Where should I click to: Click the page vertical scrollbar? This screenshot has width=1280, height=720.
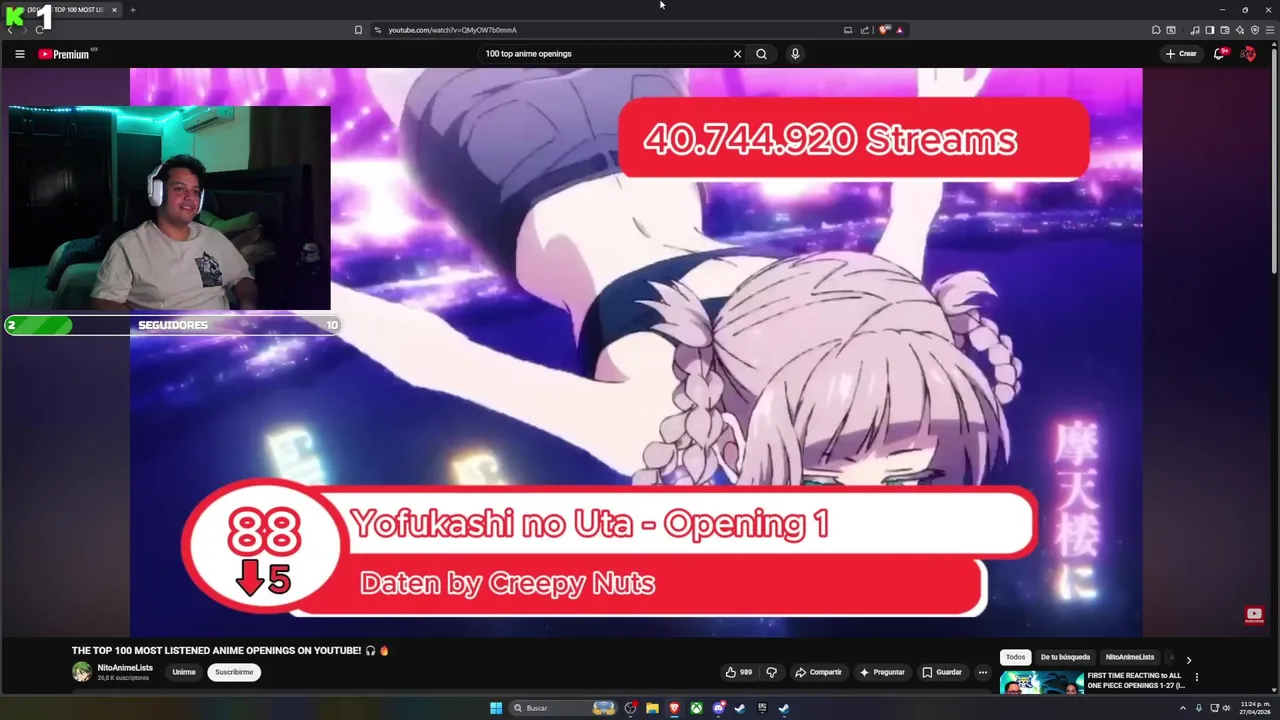point(1274,160)
